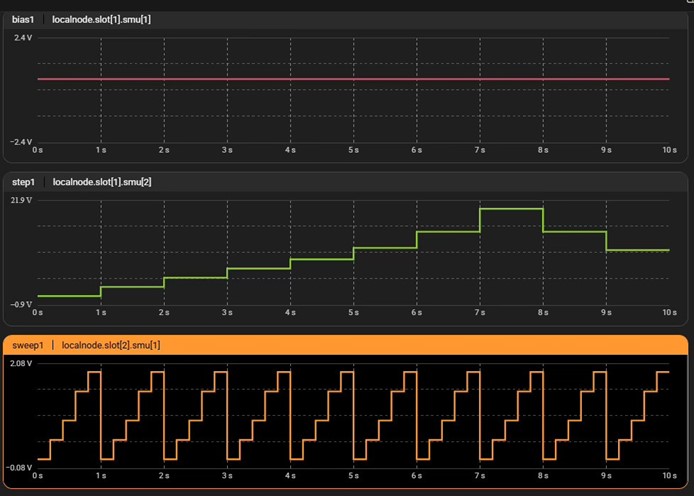Image resolution: width=694 pixels, height=496 pixels.
Task: Select the step1 channel label
Action: (24, 182)
